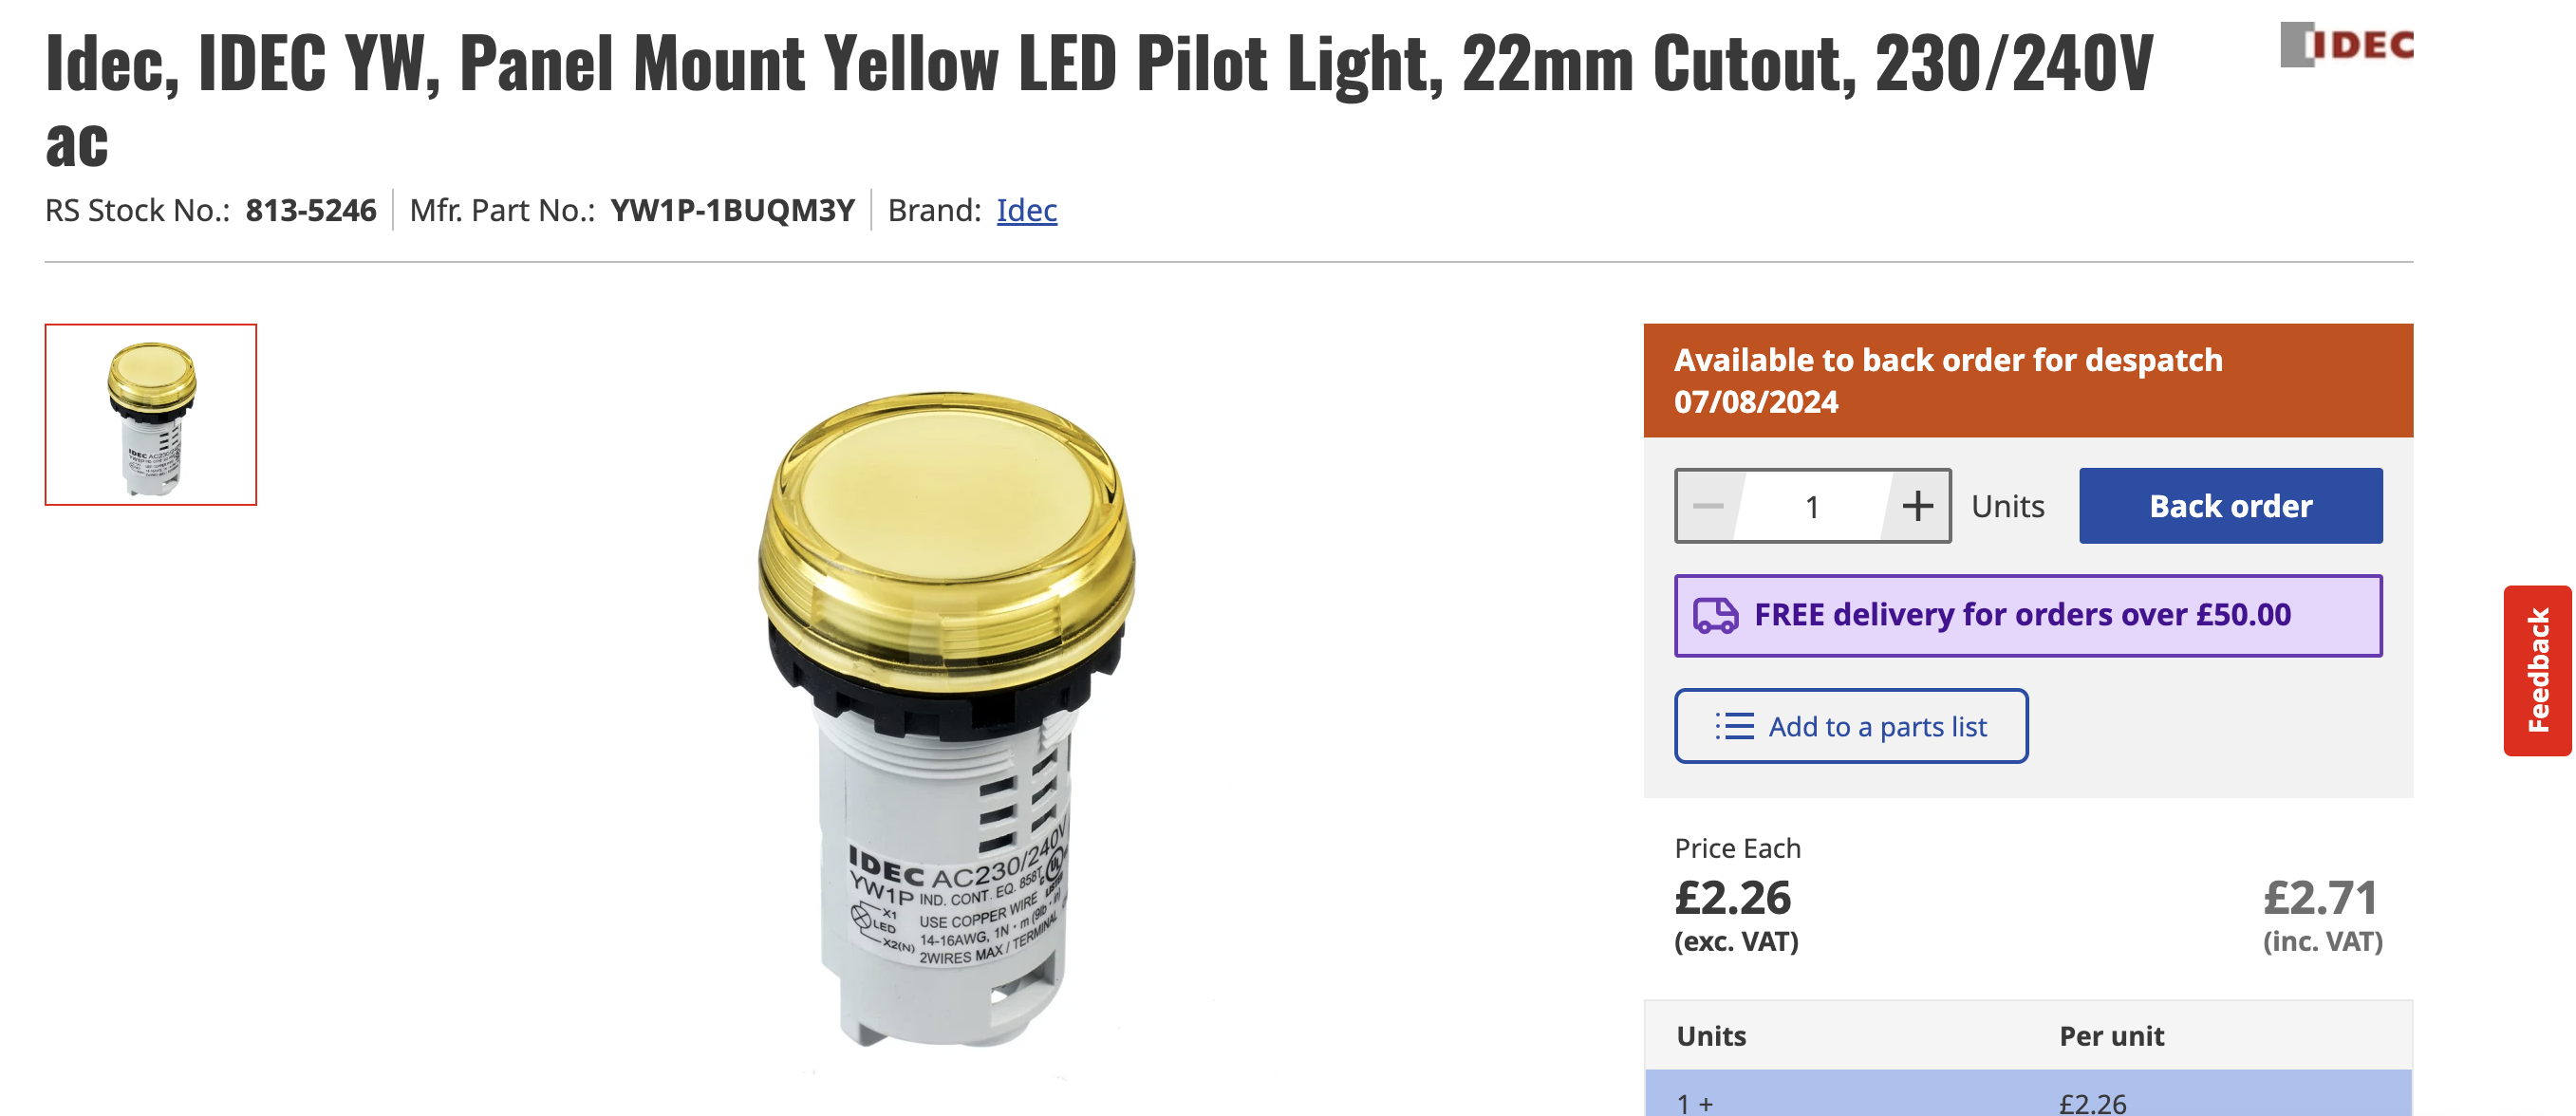Viewport: 2576px width, 1116px height.
Task: Click the list icon in parts list button
Action: point(1735,726)
